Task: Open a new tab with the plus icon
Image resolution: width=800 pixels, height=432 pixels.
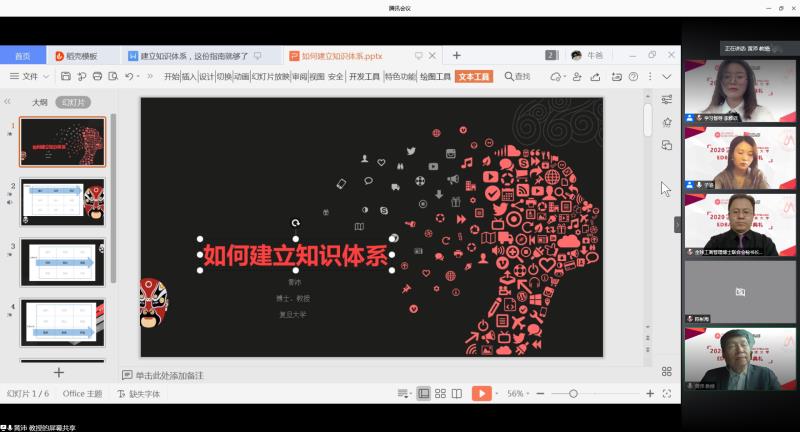Action: pyautogui.click(x=457, y=55)
